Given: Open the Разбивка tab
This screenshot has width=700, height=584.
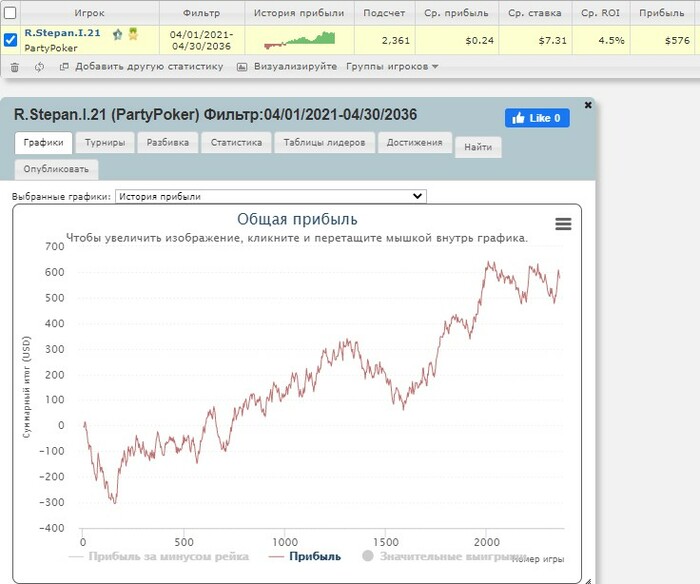Looking at the screenshot, I should (168, 143).
